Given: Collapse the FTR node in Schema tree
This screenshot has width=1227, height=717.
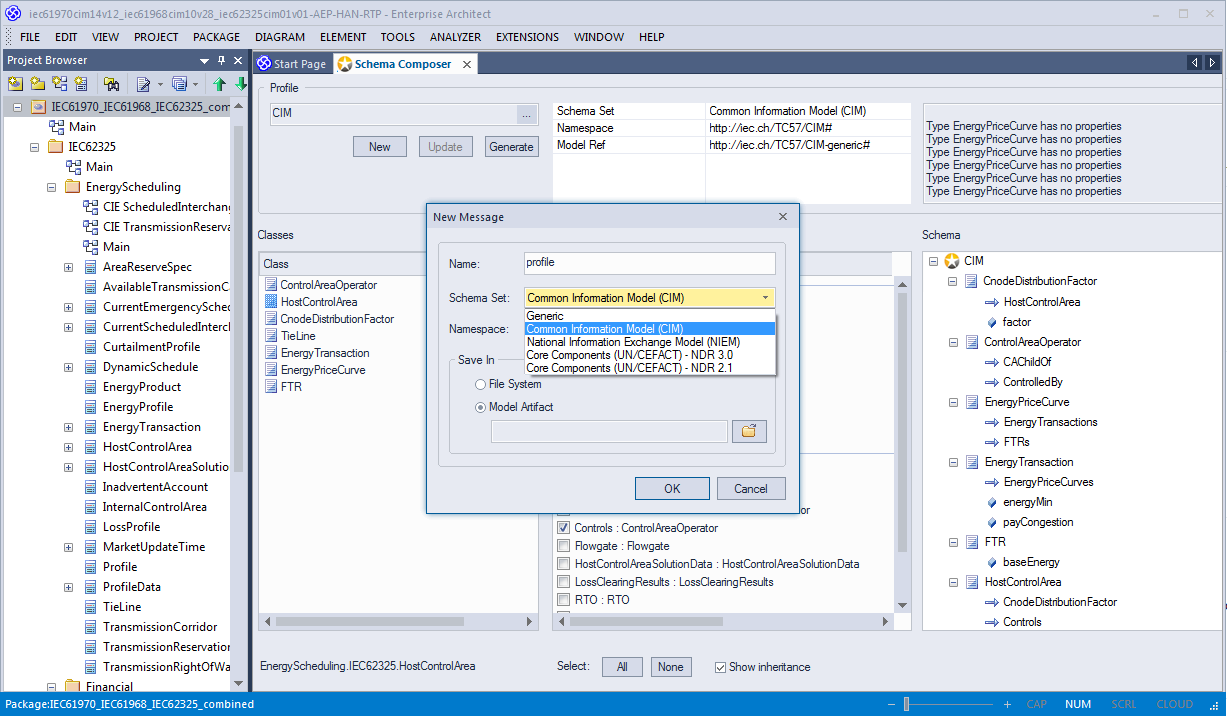Looking at the screenshot, I should pyautogui.click(x=953, y=542).
